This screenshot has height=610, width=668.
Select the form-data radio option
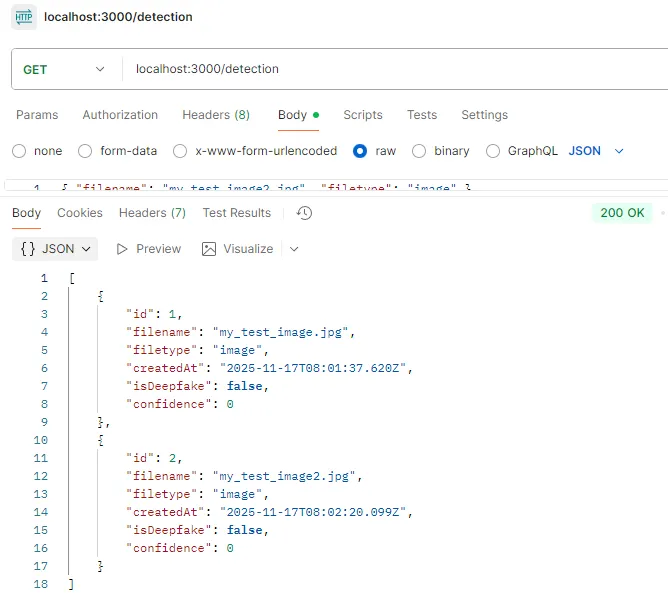tap(86, 151)
